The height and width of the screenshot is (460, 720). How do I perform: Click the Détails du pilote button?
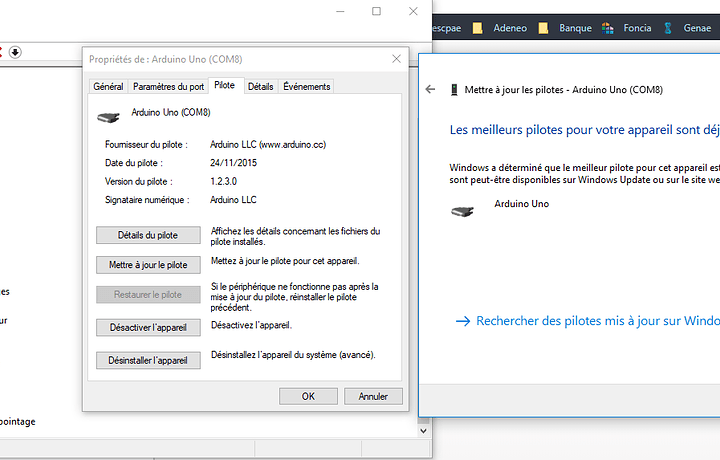(x=148, y=235)
